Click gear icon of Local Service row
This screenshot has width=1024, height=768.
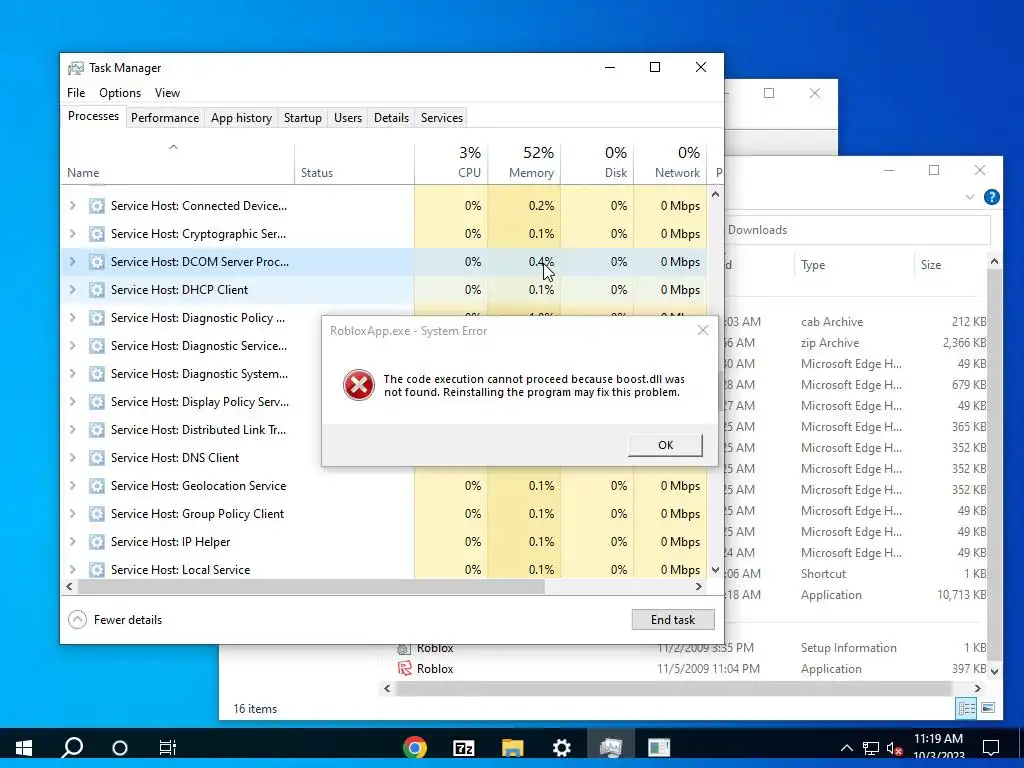tap(97, 569)
